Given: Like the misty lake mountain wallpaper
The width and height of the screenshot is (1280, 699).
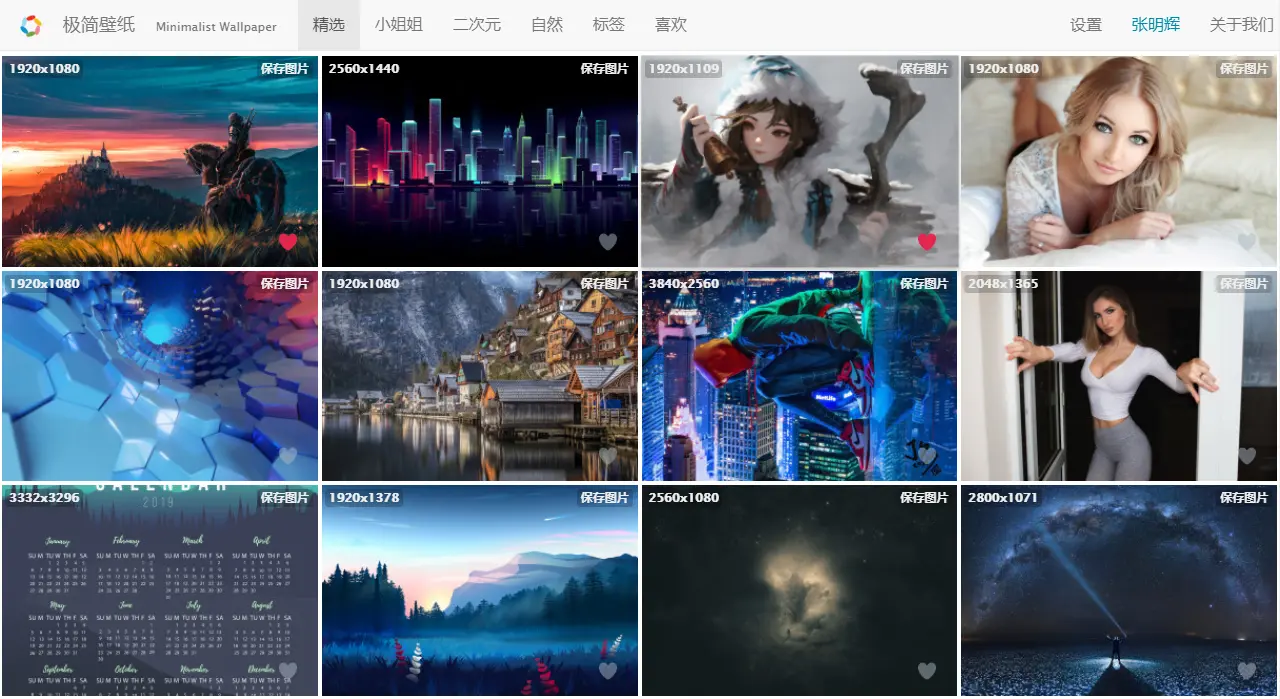Looking at the screenshot, I should [x=608, y=670].
